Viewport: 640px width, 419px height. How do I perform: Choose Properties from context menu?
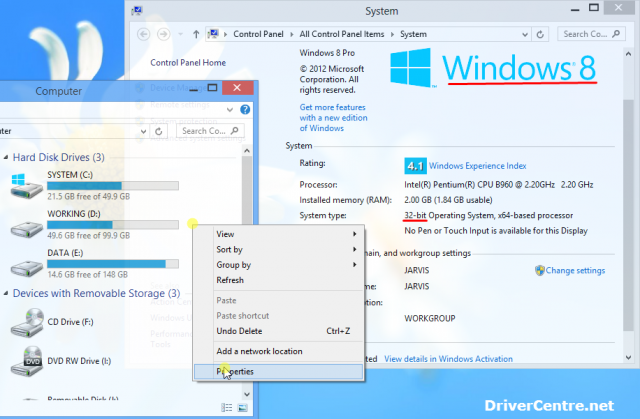(x=278, y=372)
